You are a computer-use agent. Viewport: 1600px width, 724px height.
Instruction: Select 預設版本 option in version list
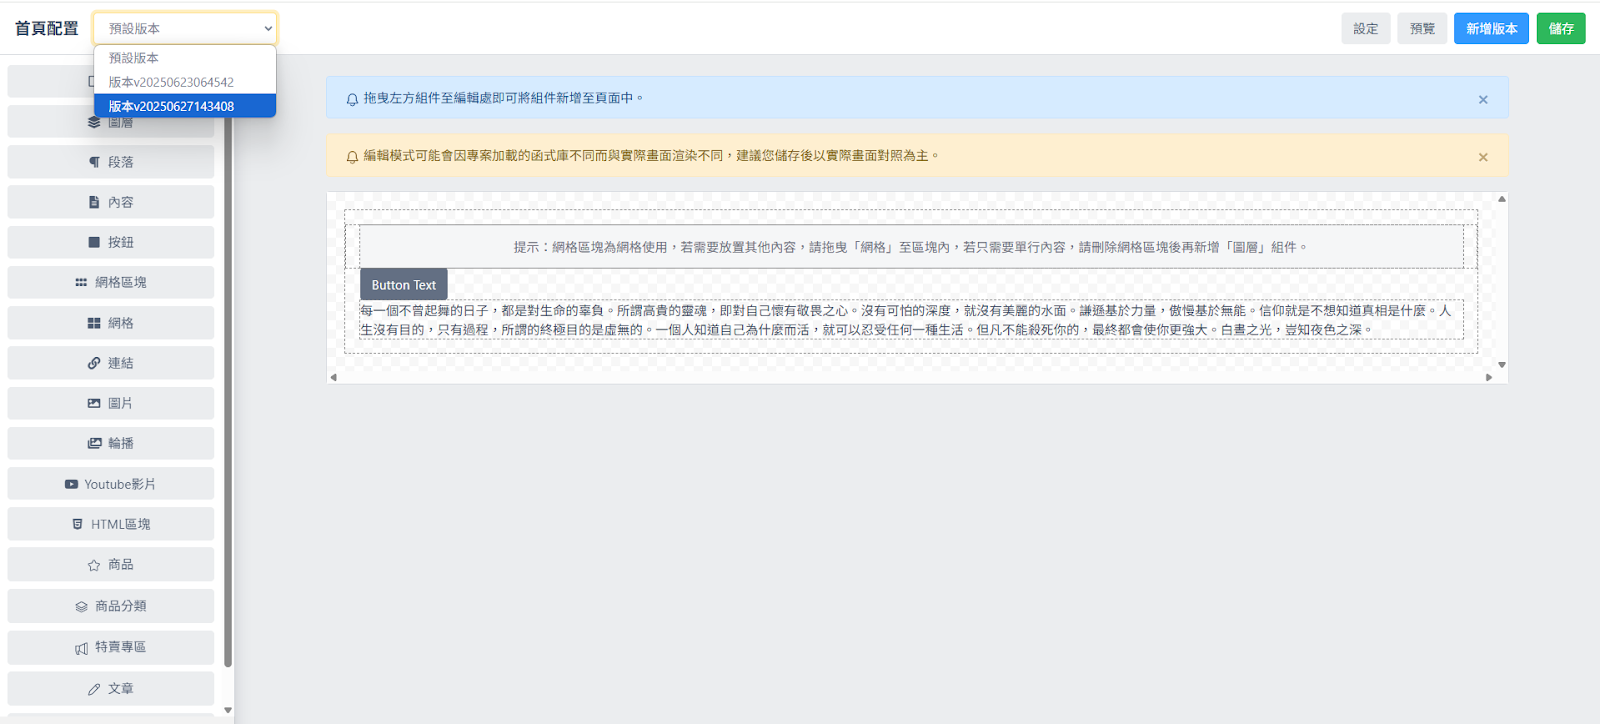click(x=185, y=58)
